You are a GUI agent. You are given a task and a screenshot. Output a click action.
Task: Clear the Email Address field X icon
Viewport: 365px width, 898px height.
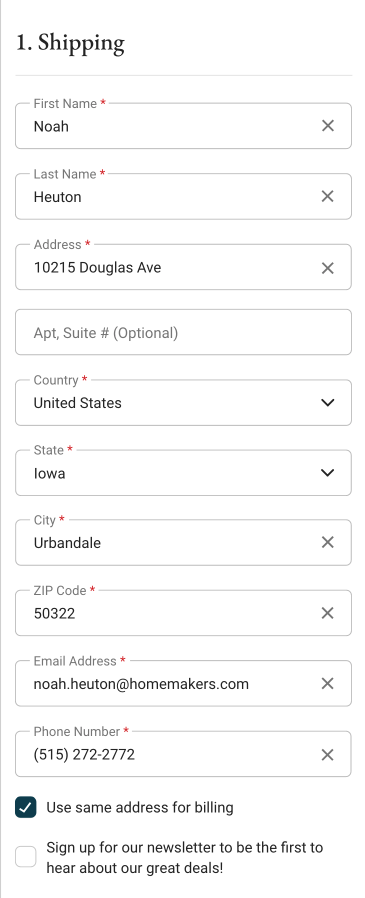327,683
